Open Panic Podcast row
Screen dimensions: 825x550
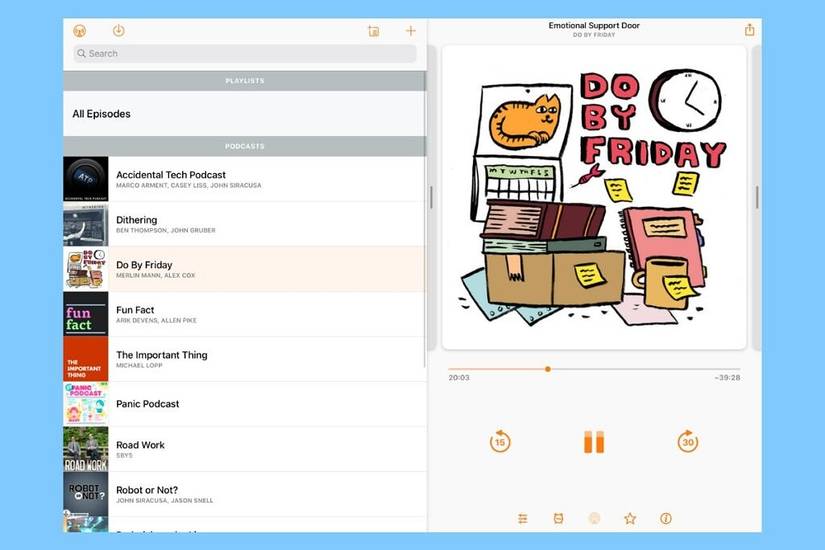coord(245,404)
